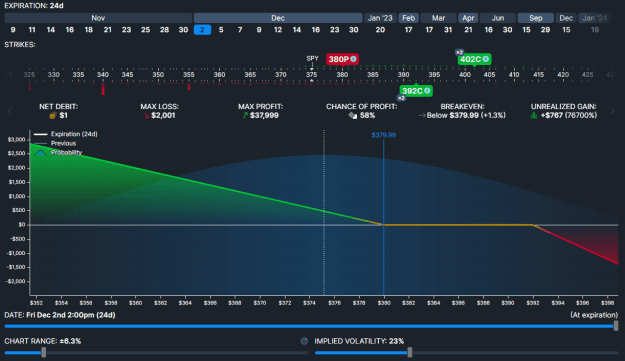Choose the Nov 28 expiration date
Screen dimensions: 625x361
pyautogui.click(x=164, y=30)
